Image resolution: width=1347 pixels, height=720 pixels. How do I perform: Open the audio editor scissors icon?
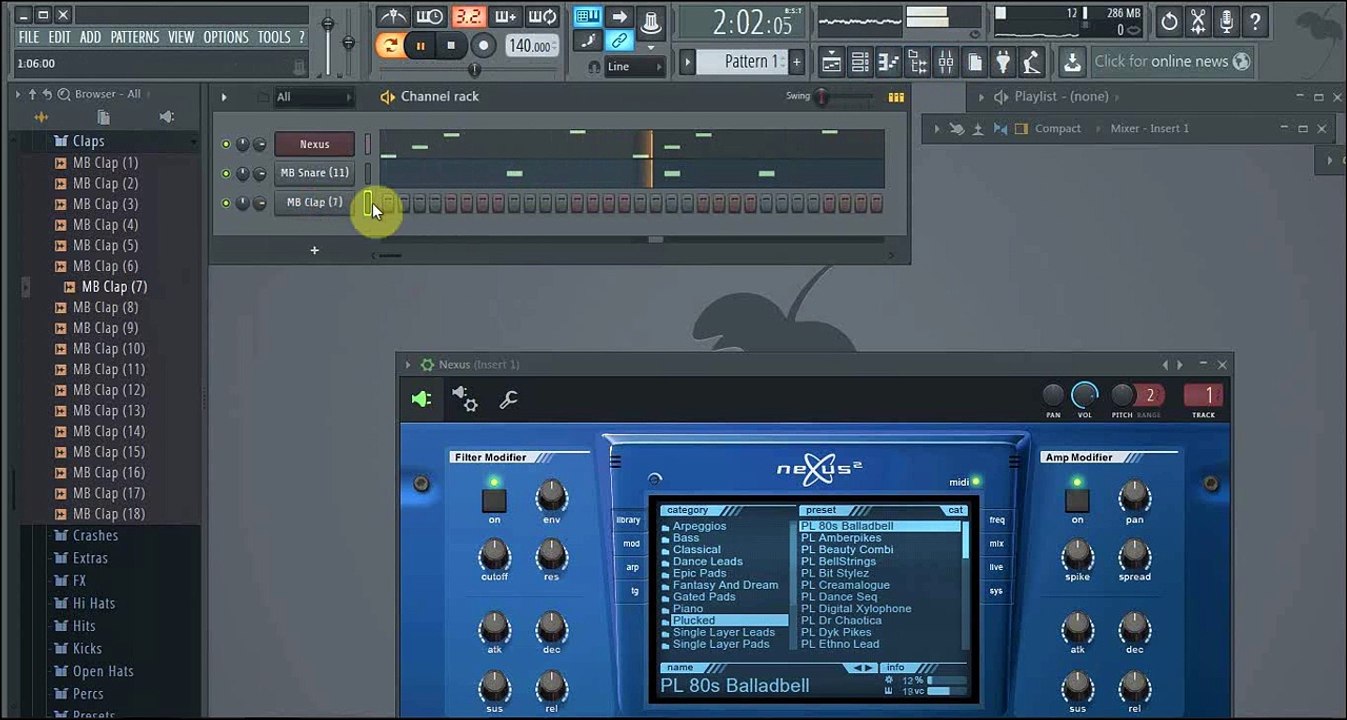(1198, 20)
